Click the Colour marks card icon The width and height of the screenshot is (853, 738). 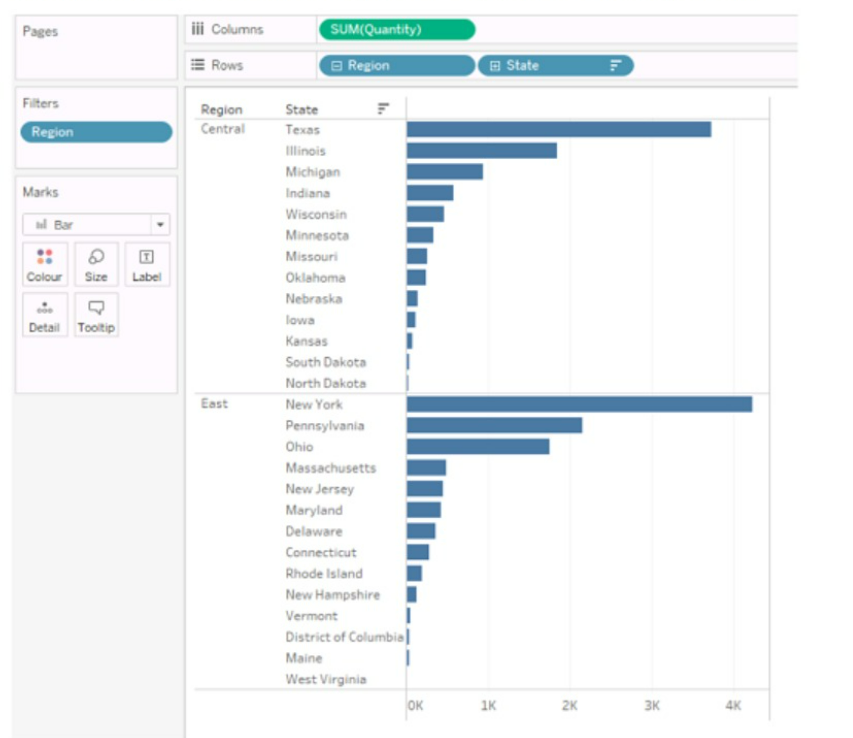(x=44, y=257)
